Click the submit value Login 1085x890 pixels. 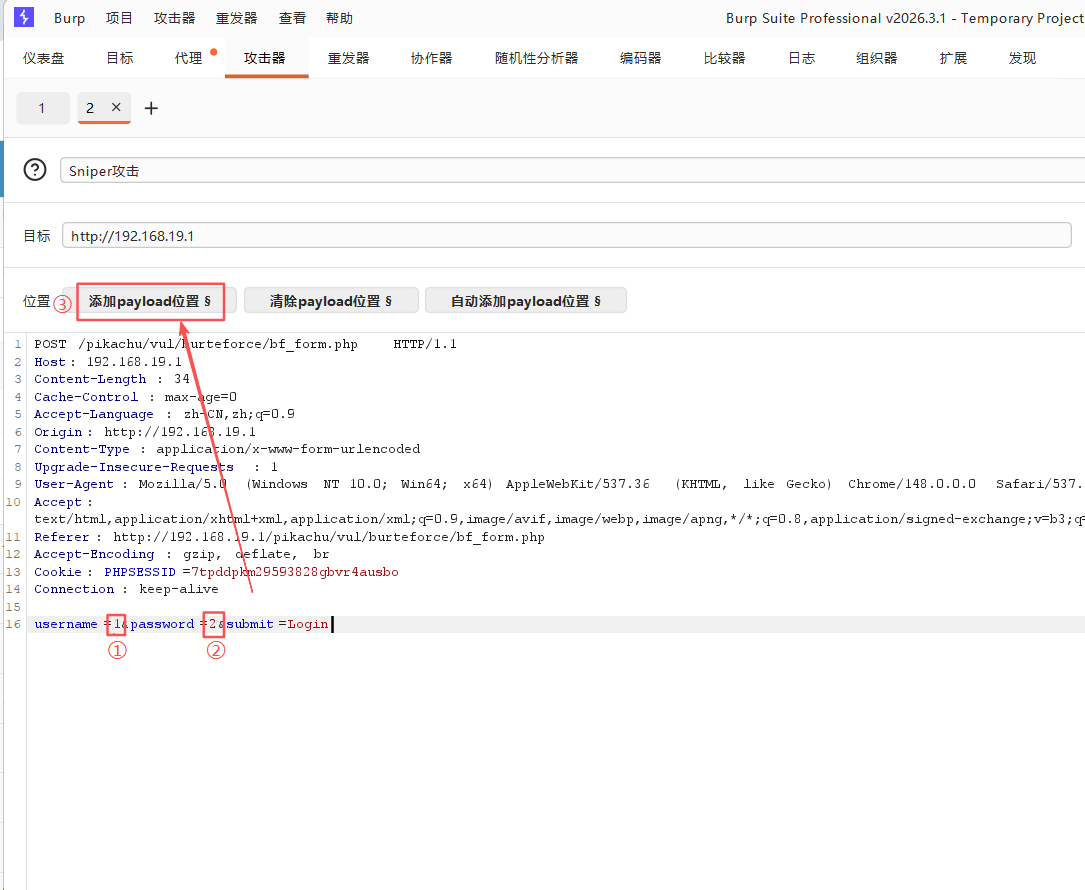[308, 624]
